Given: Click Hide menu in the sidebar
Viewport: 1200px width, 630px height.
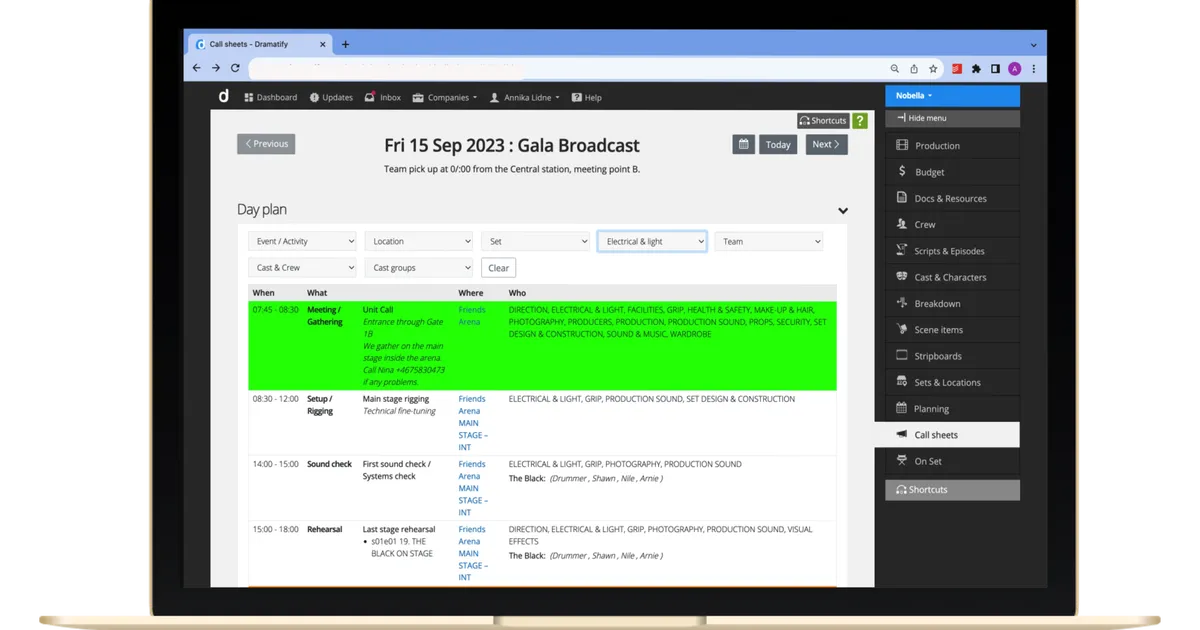Looking at the screenshot, I should coord(952,118).
